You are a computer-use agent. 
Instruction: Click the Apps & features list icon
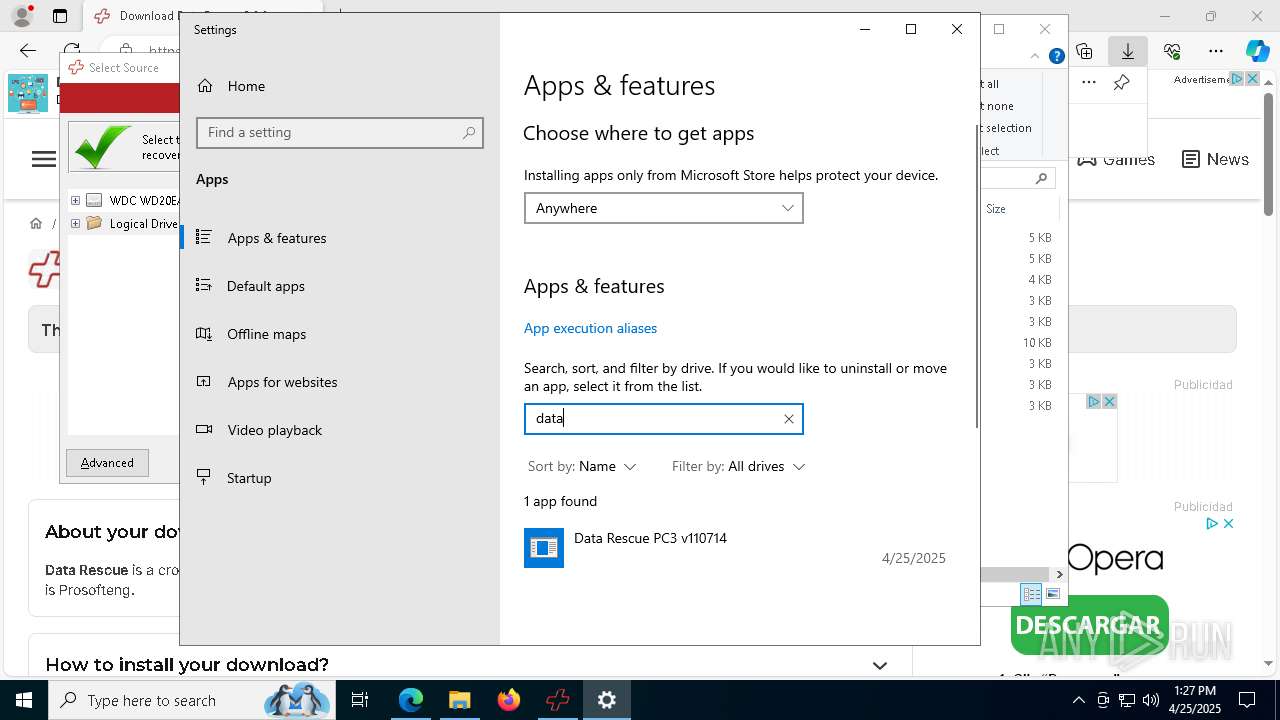click(x=204, y=237)
